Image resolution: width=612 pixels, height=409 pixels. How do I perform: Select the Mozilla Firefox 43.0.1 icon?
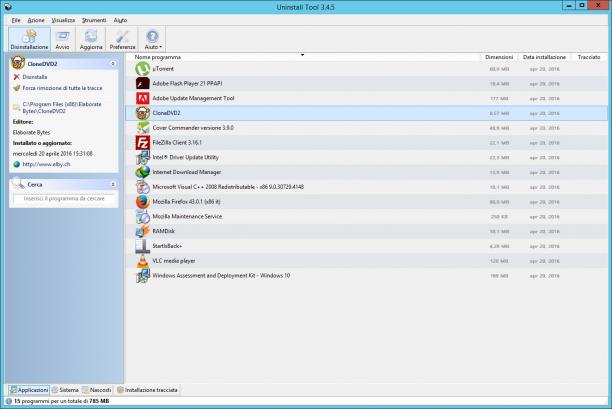coord(142,202)
